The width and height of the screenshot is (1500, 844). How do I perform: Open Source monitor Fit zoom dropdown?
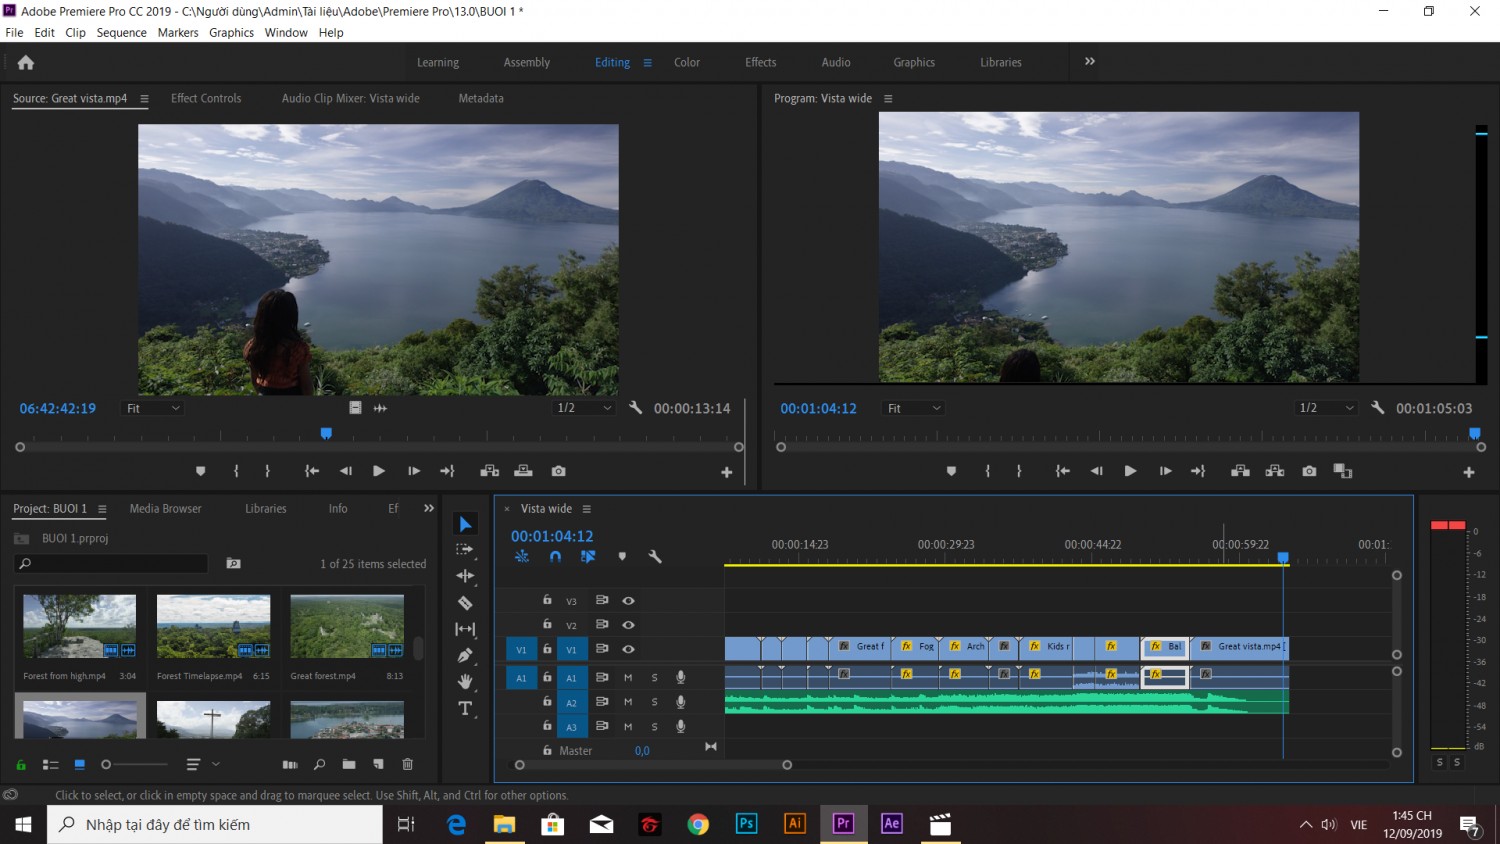152,408
